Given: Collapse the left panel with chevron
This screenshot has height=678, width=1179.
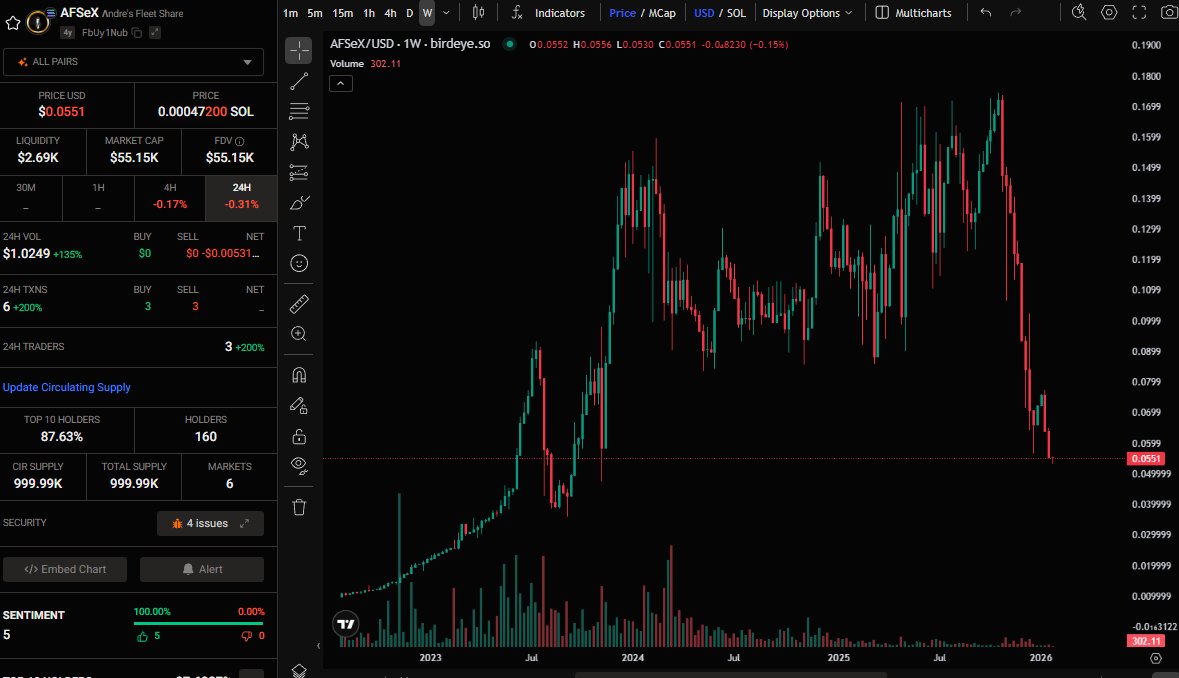Looking at the screenshot, I should 318,646.
